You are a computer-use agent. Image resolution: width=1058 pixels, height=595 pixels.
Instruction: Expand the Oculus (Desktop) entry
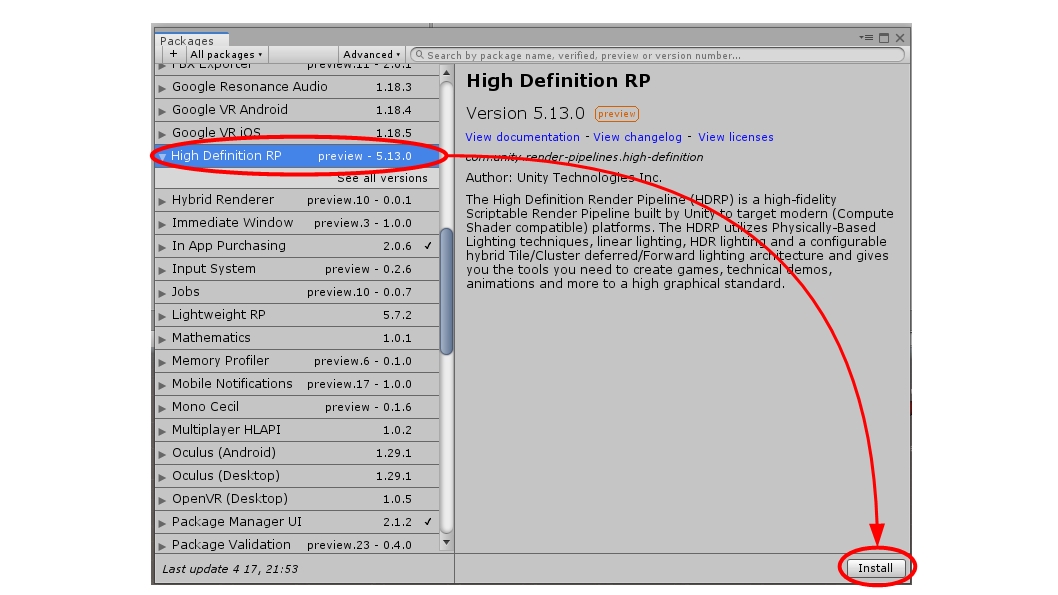[162, 476]
